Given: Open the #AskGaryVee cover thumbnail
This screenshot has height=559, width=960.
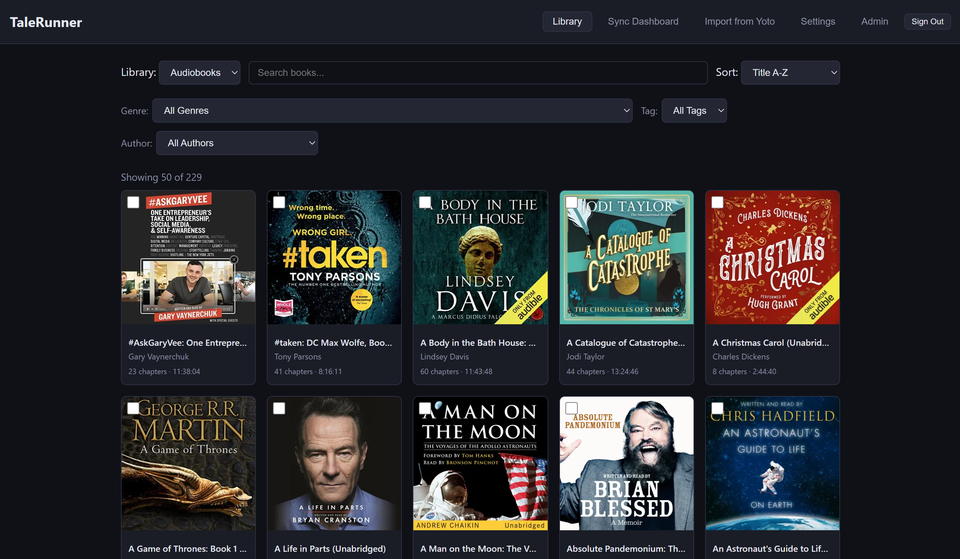Looking at the screenshot, I should [189, 257].
